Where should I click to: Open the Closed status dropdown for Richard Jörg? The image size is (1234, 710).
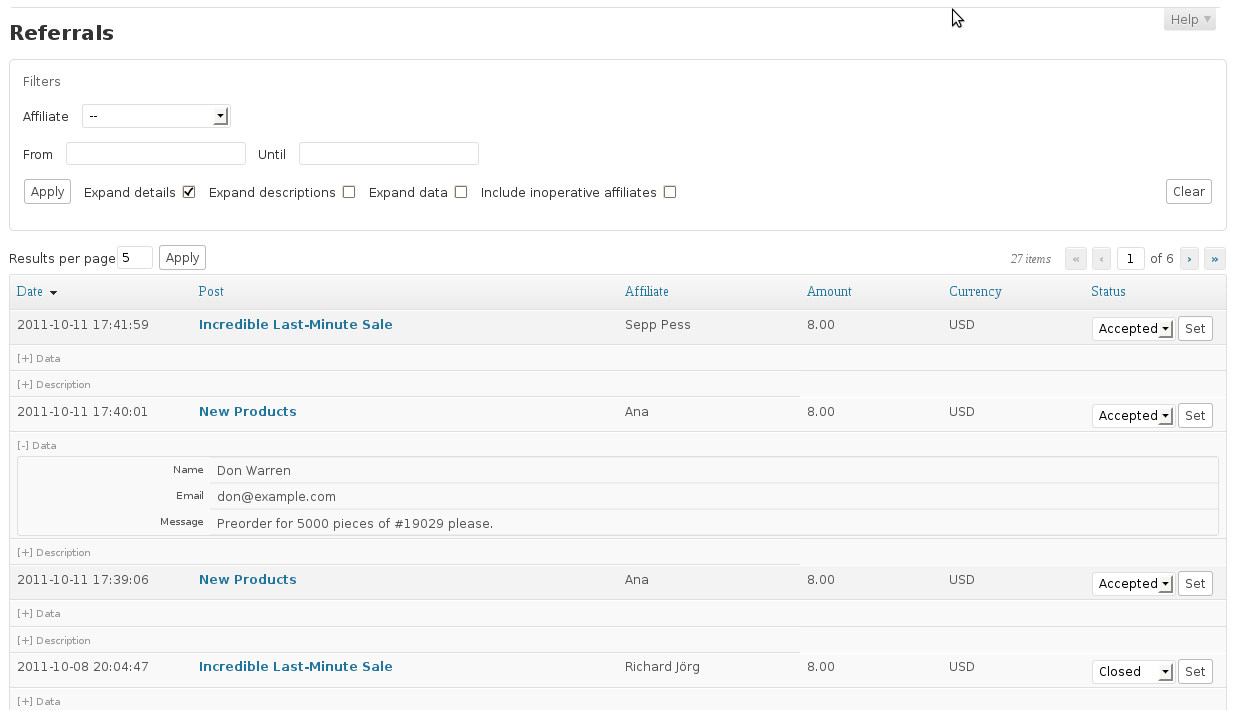(1133, 672)
